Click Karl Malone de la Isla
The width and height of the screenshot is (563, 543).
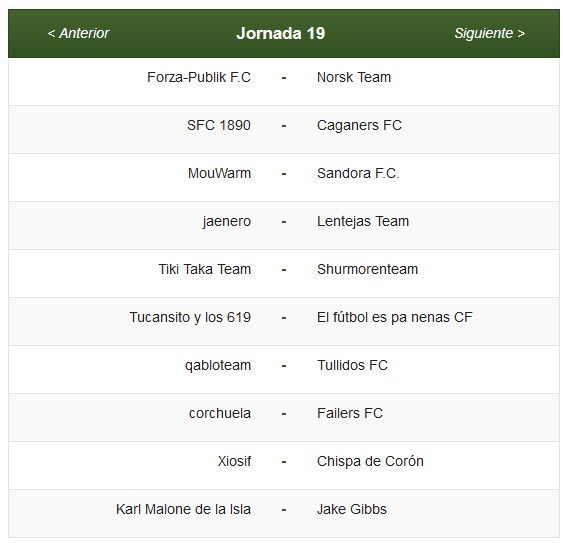tap(183, 509)
